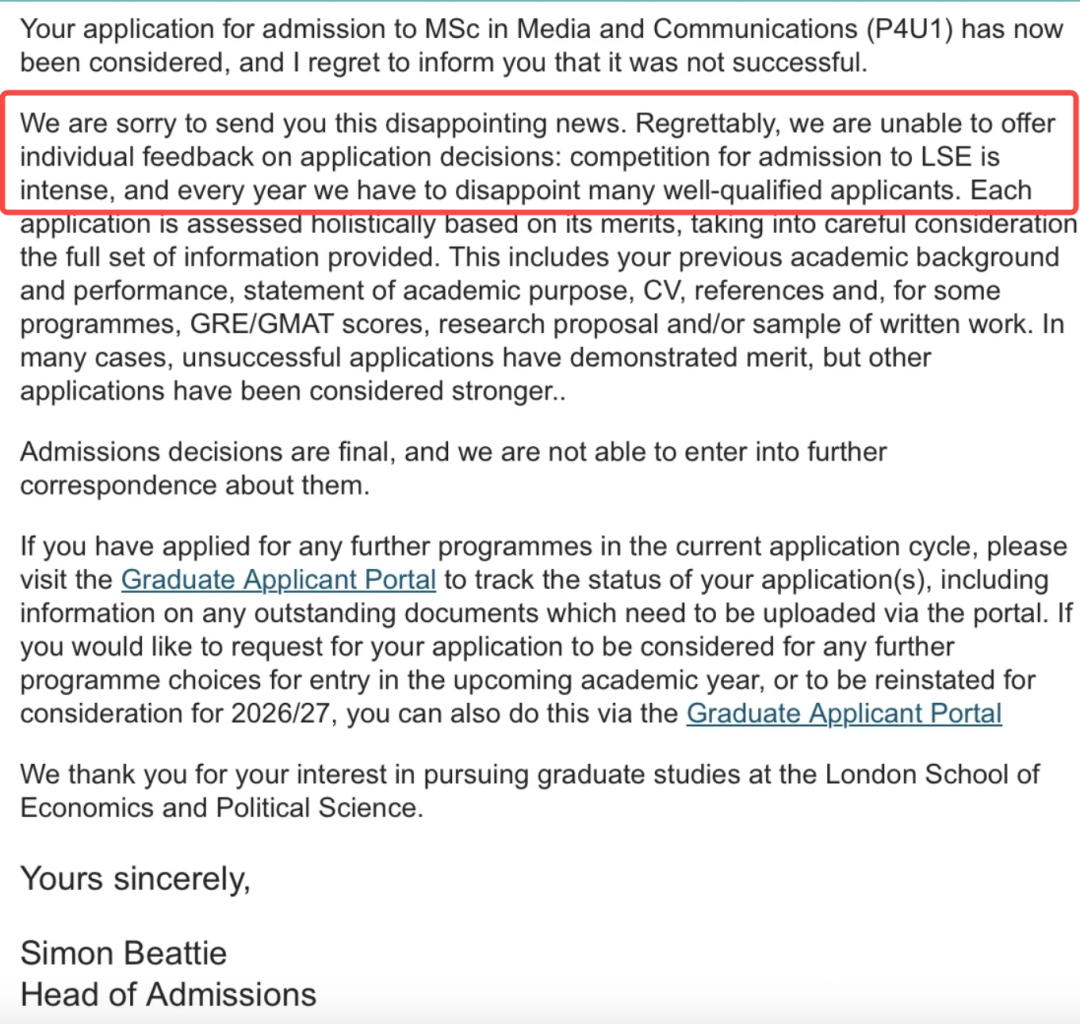
Task: Click the "Head of Admissions" title line
Action: [x=168, y=995]
